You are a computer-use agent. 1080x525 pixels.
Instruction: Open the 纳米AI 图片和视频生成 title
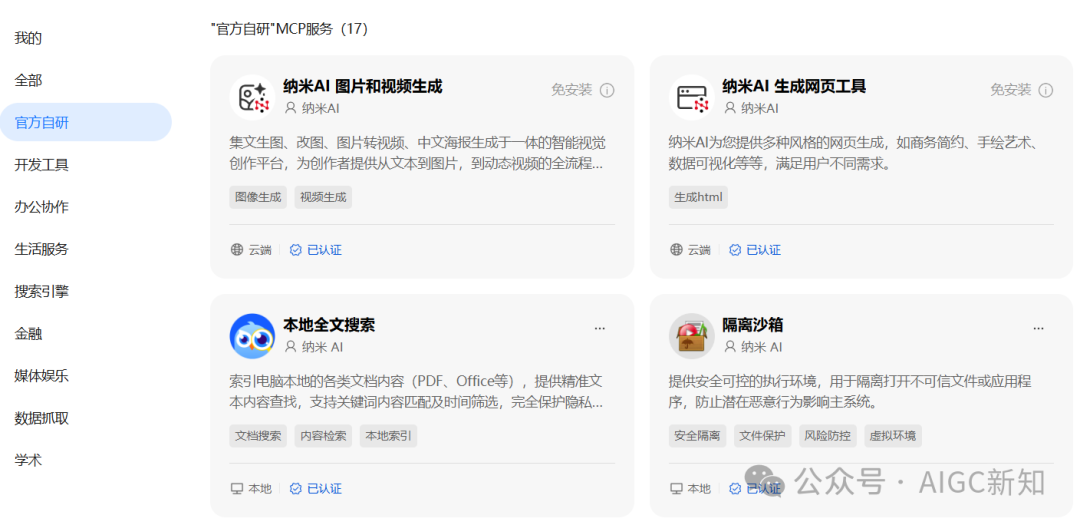click(363, 86)
